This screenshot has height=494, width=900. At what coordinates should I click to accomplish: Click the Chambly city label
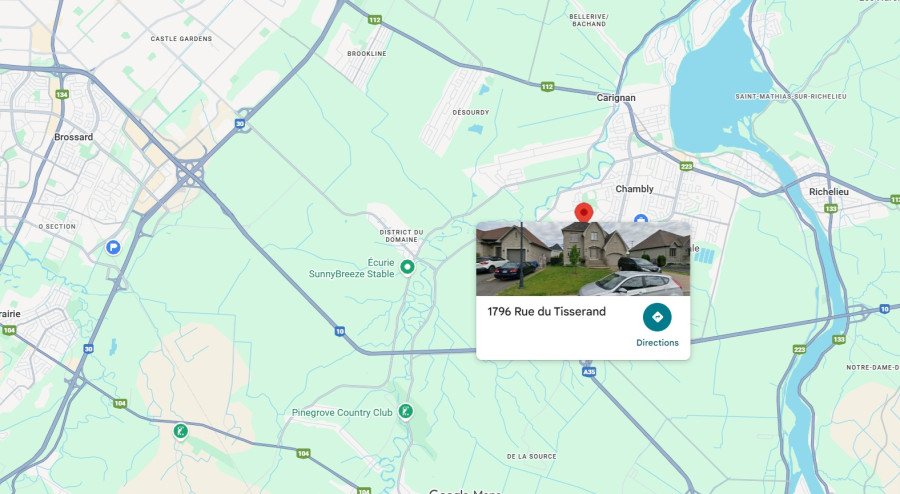(x=634, y=189)
